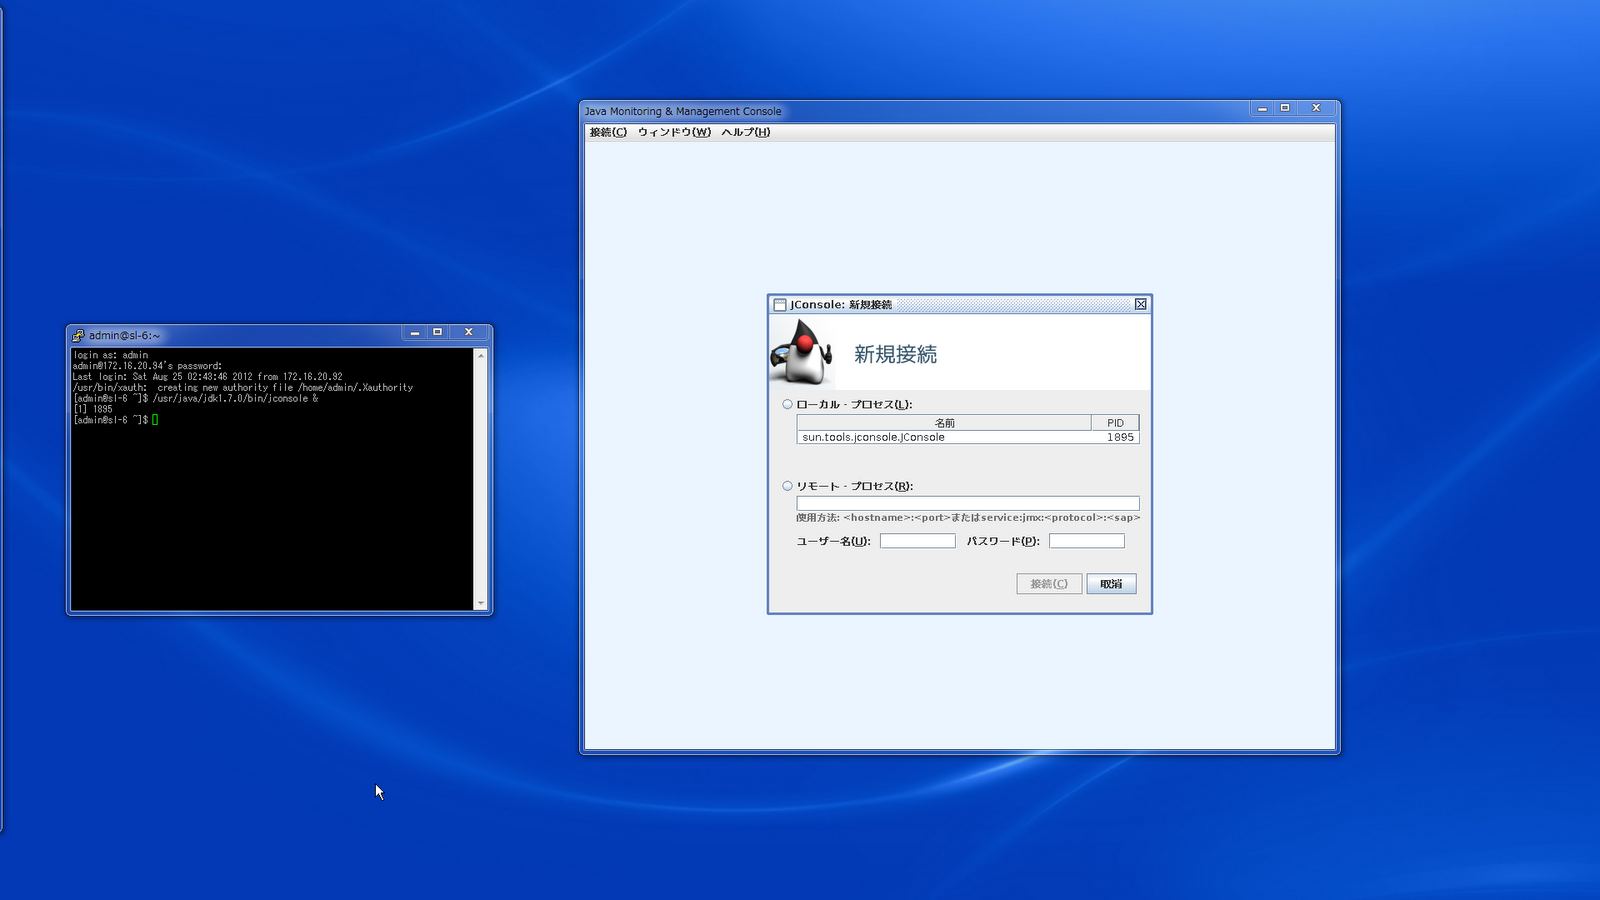Open the ウィンドウ(W) menu
This screenshot has height=900, width=1600.
[x=674, y=132]
